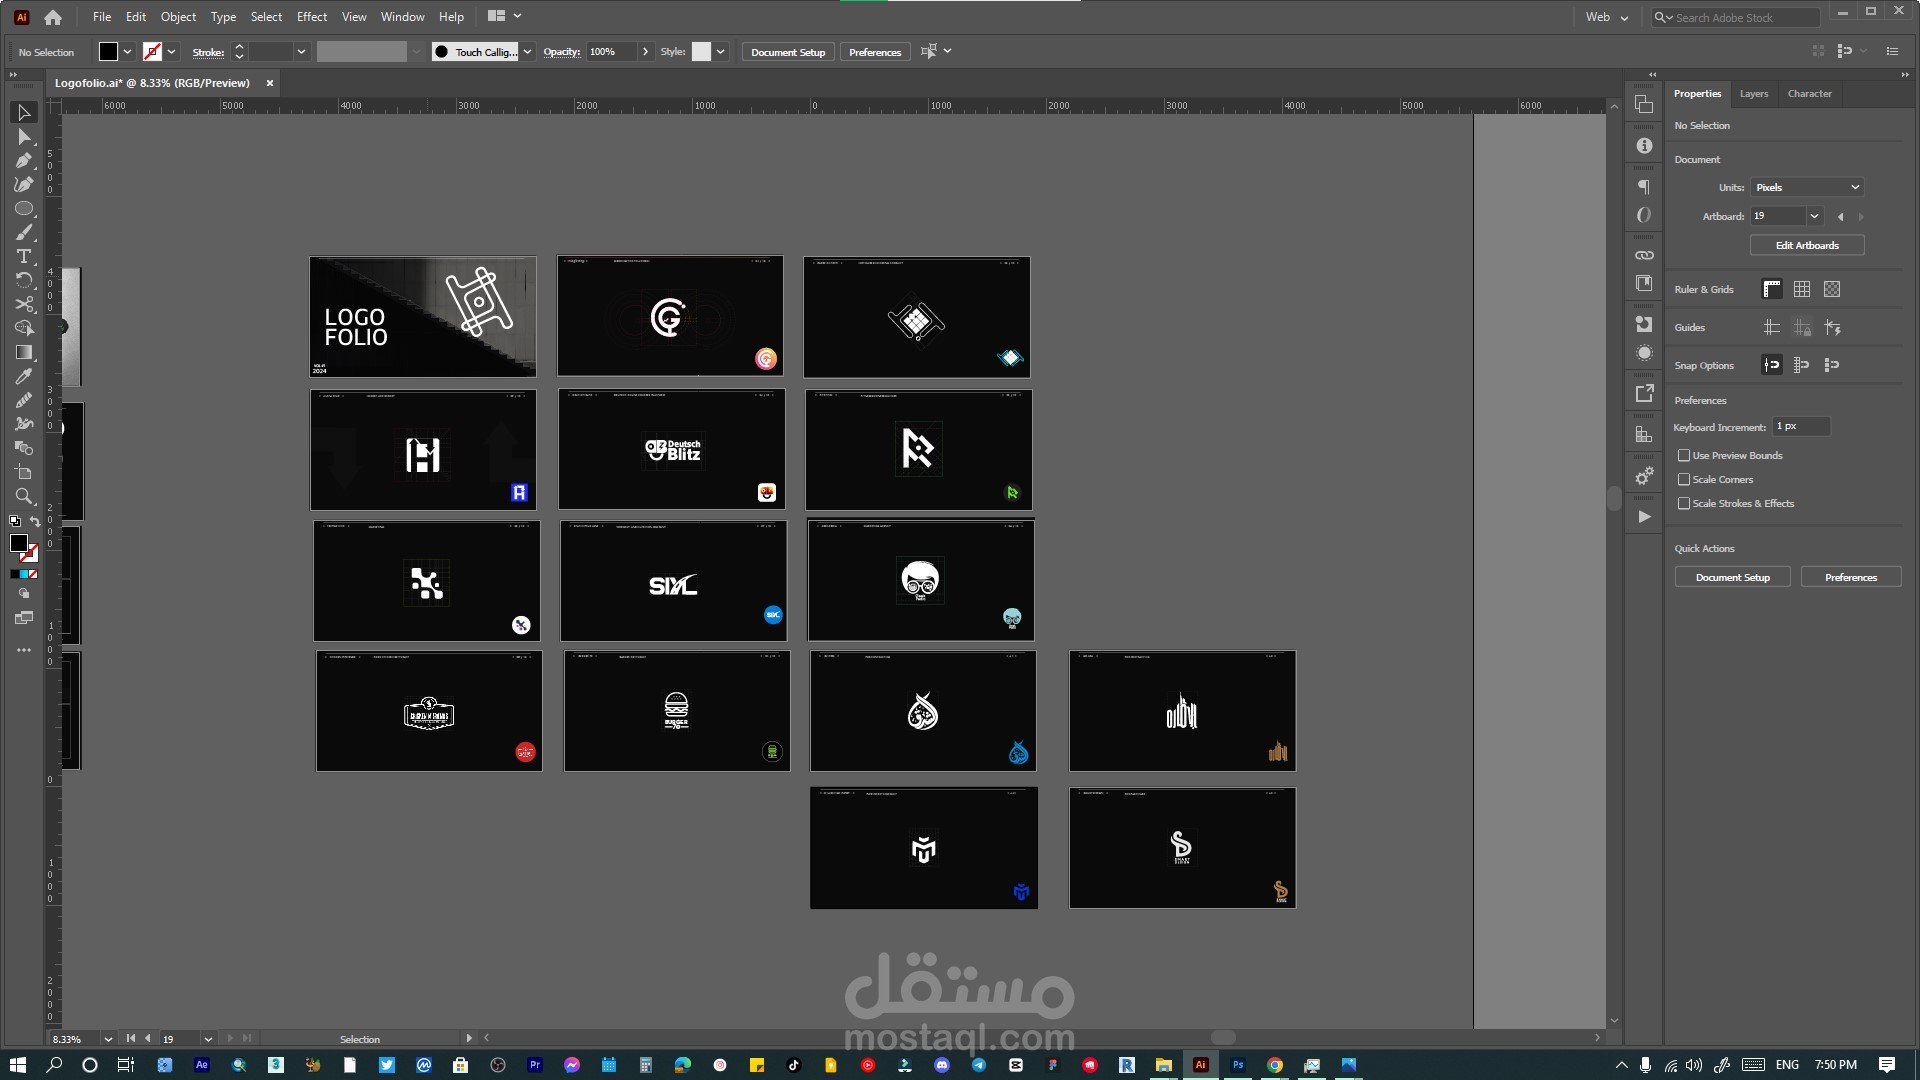Click the Edit Artboards button

coord(1806,245)
